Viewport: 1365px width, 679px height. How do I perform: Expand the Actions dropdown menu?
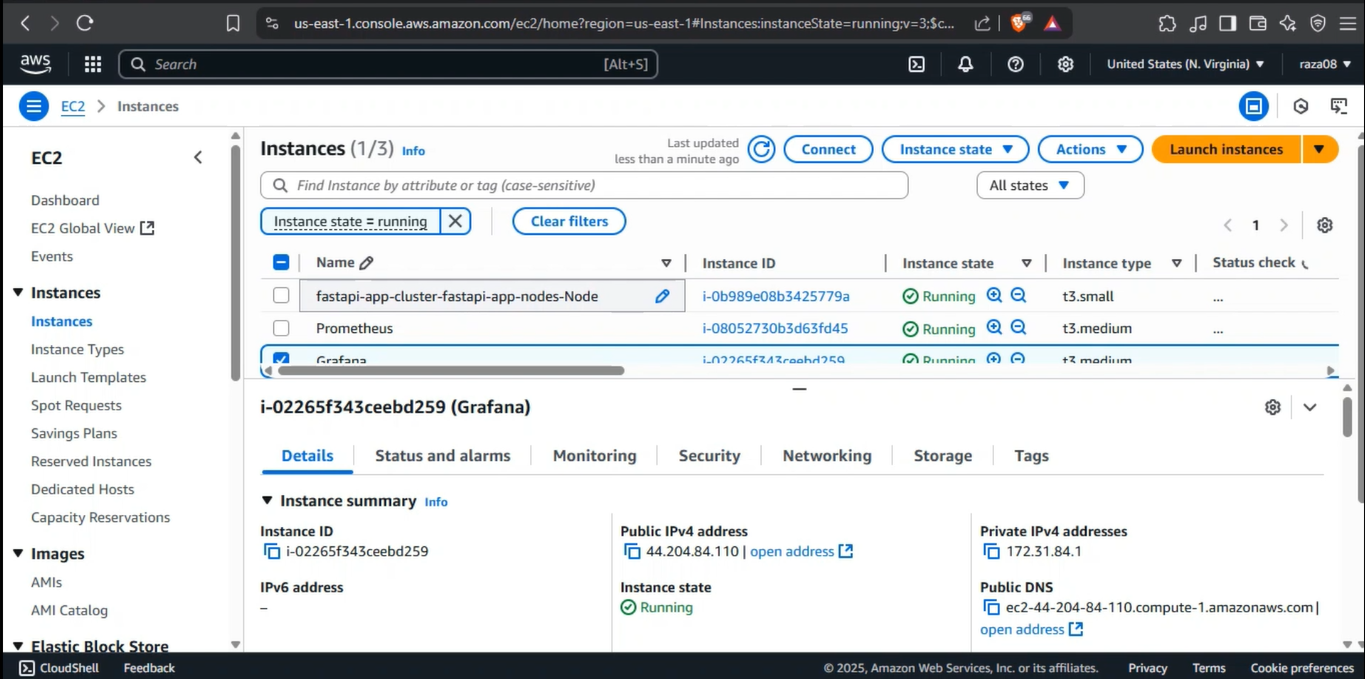tap(1090, 149)
